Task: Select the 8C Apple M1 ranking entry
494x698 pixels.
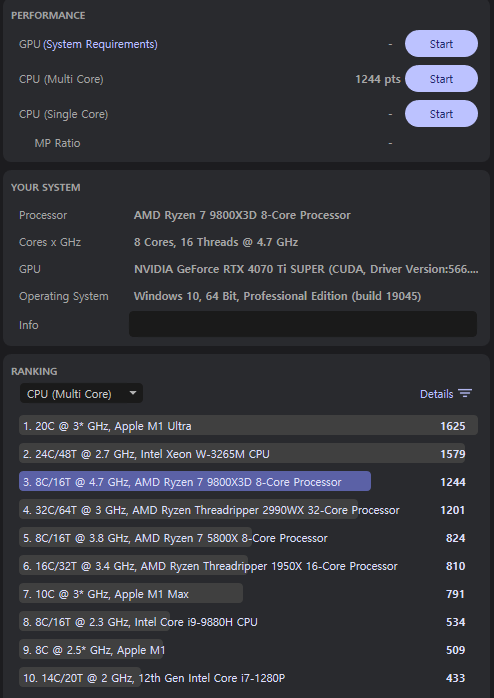Action: pyautogui.click(x=243, y=650)
